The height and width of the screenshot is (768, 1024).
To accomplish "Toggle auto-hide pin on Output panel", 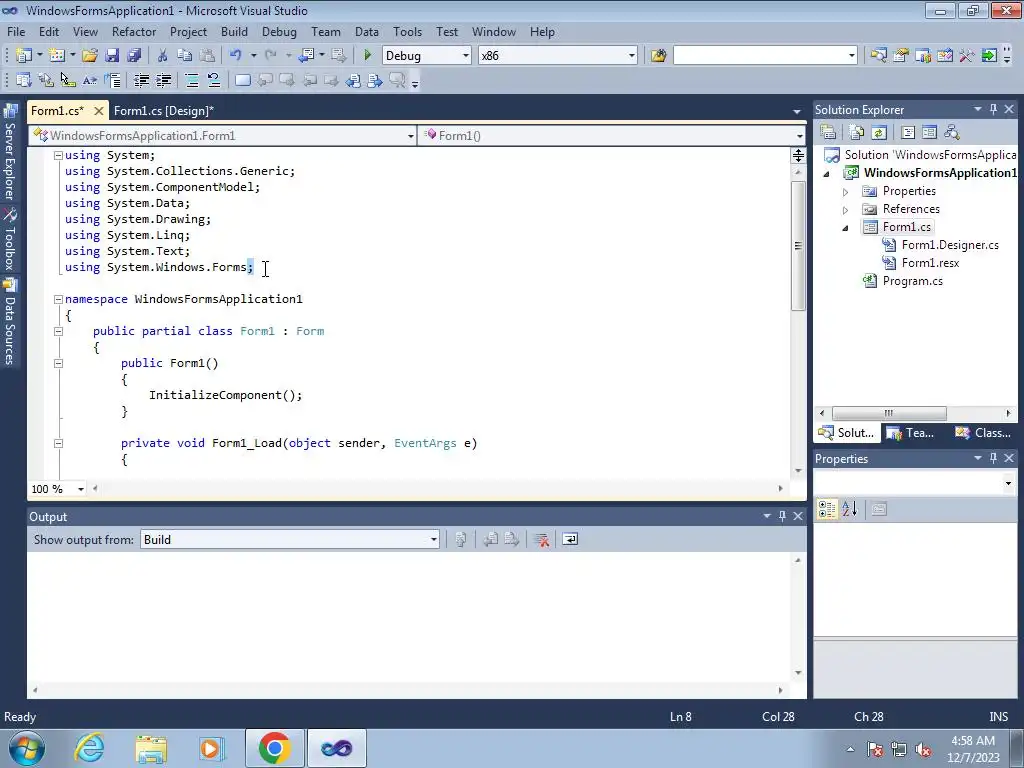I will (782, 516).
